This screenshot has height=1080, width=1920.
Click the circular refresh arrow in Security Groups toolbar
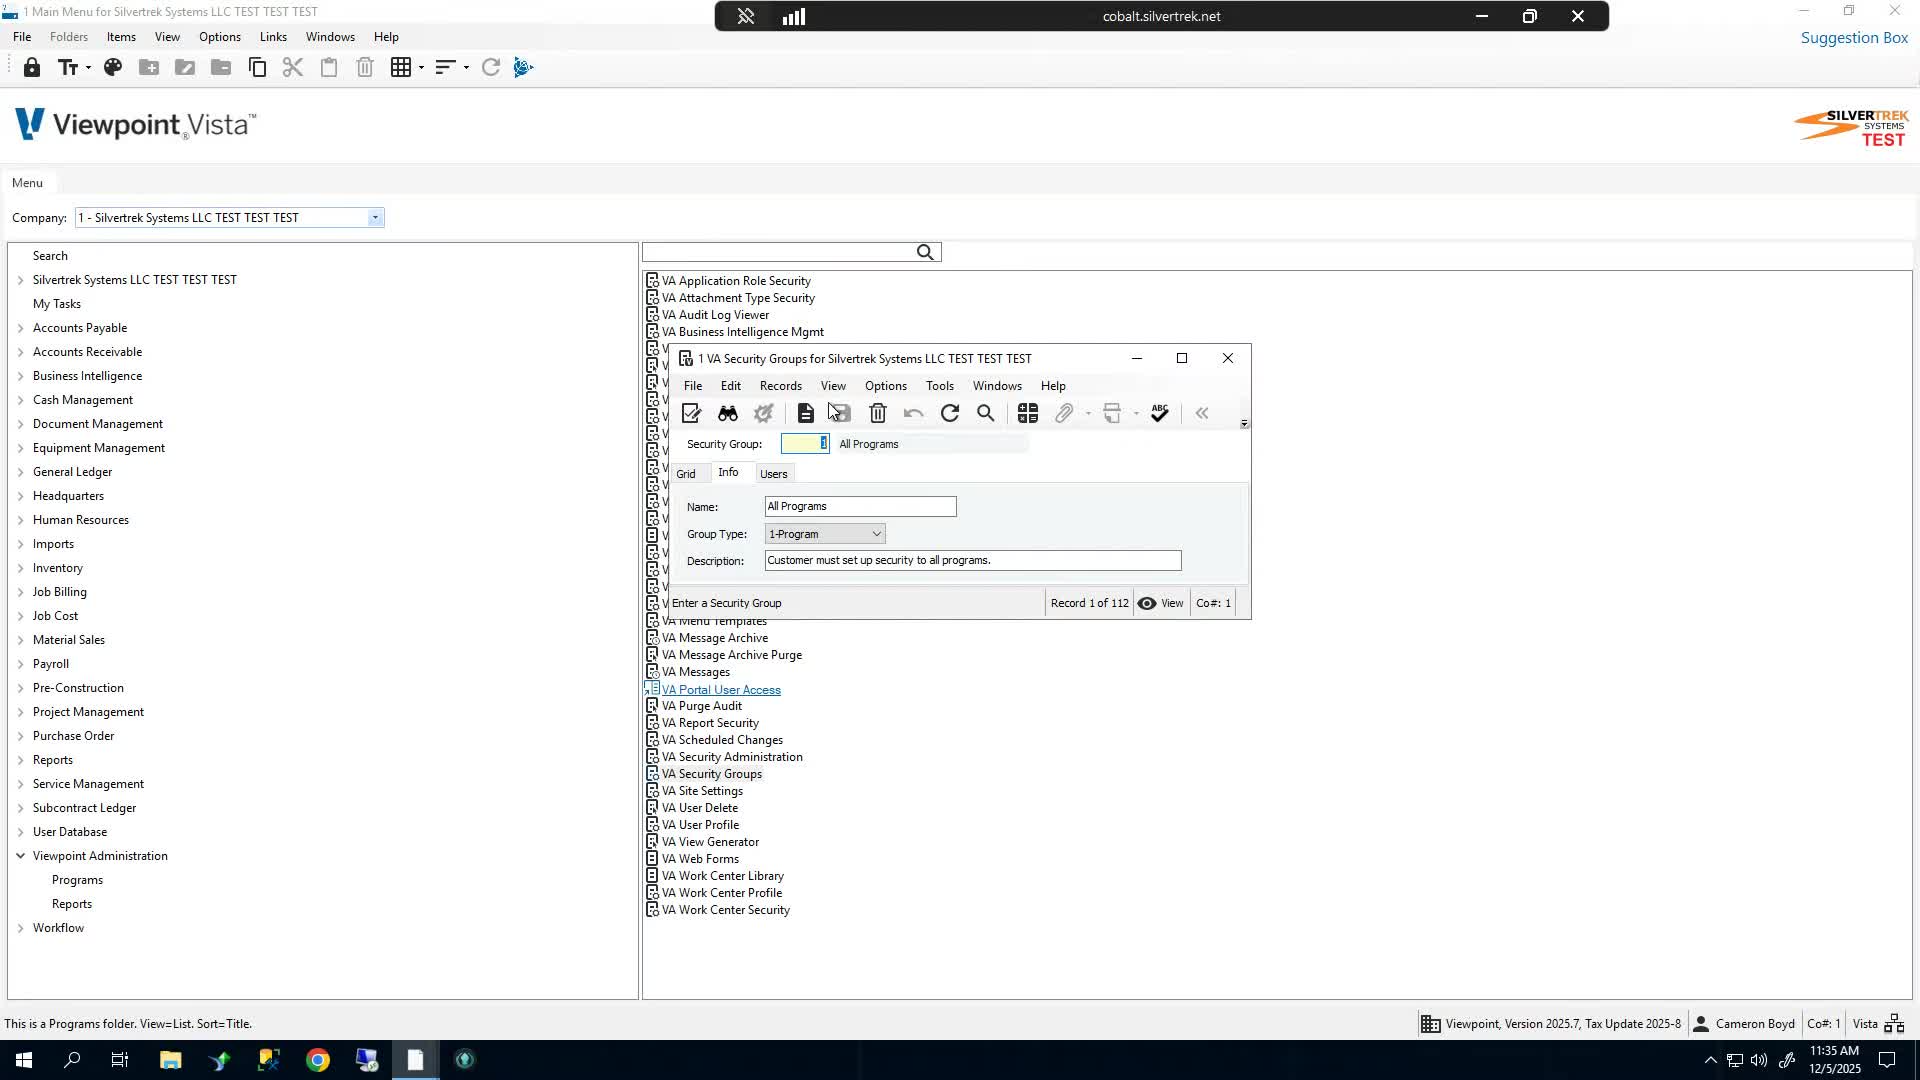950,414
